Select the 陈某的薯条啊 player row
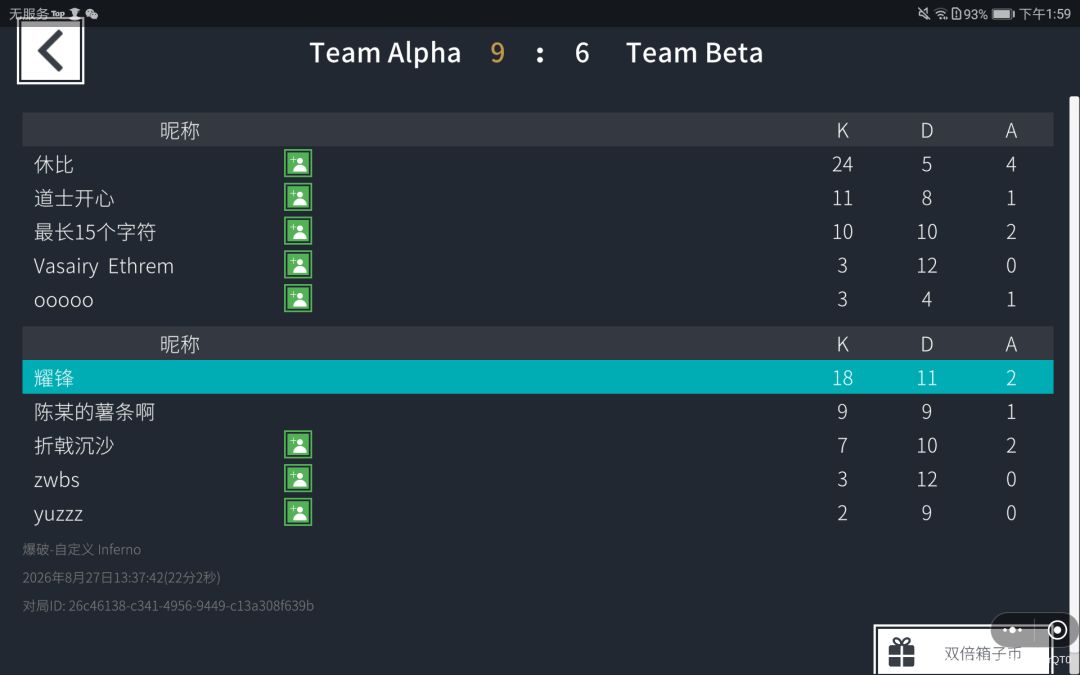This screenshot has height=675, width=1080. (538, 411)
